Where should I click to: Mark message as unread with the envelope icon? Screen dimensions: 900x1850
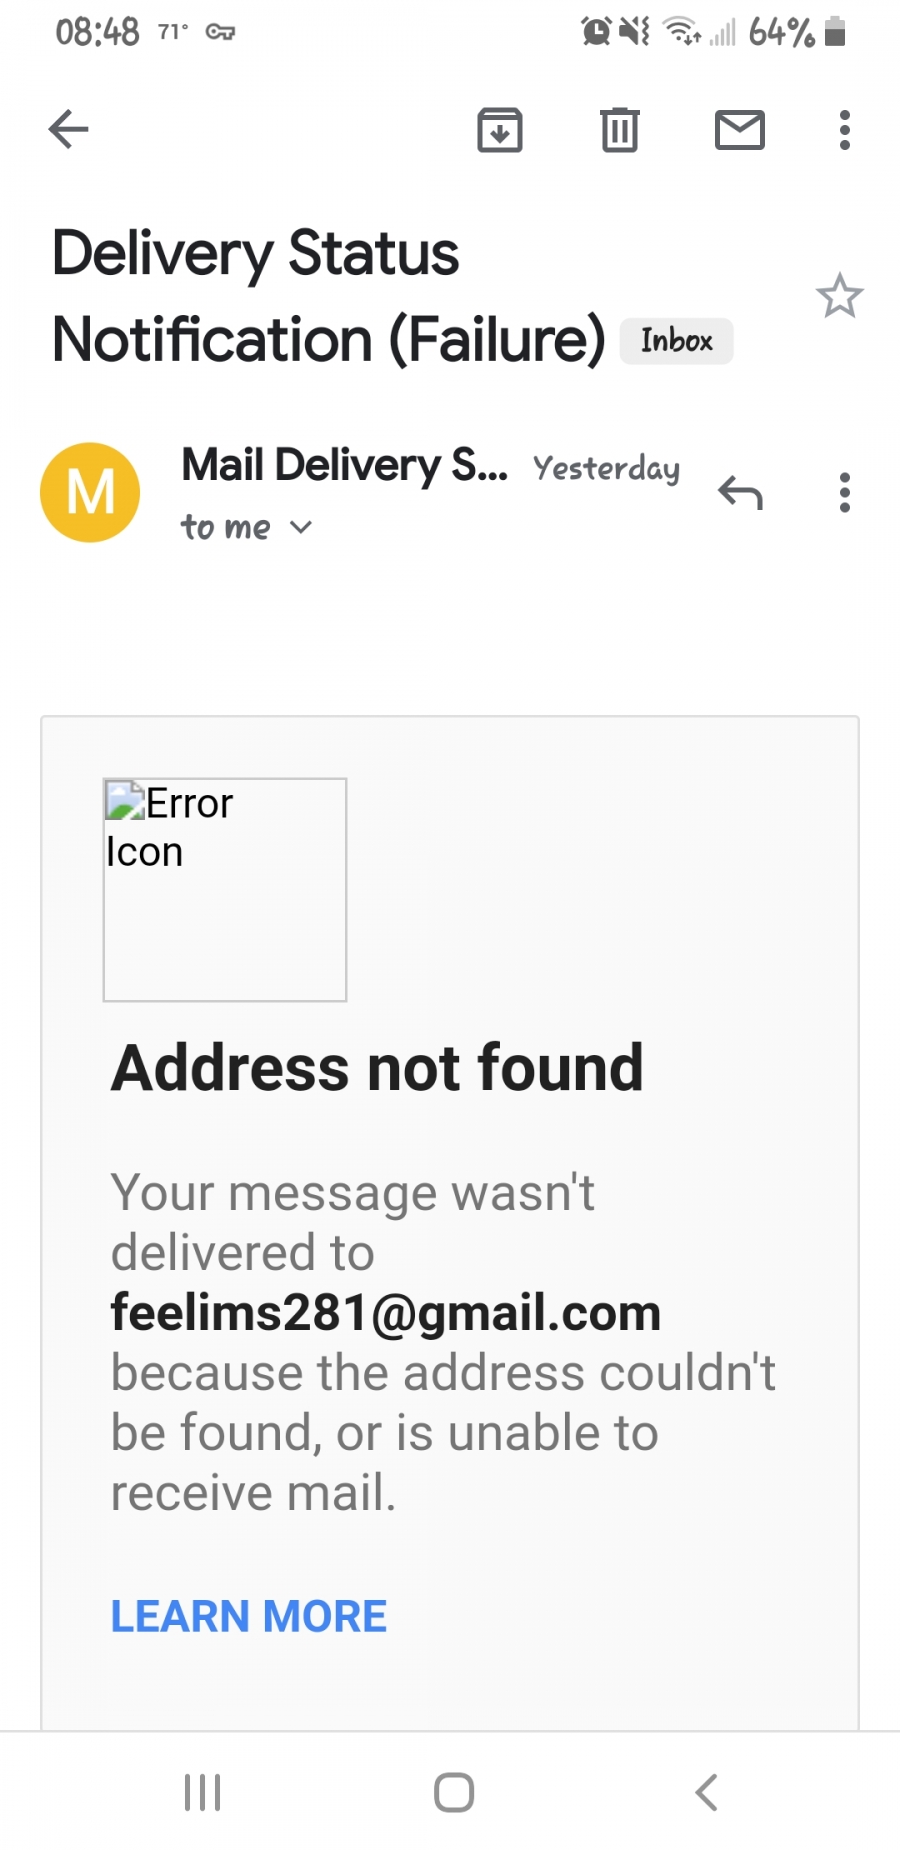(x=740, y=130)
